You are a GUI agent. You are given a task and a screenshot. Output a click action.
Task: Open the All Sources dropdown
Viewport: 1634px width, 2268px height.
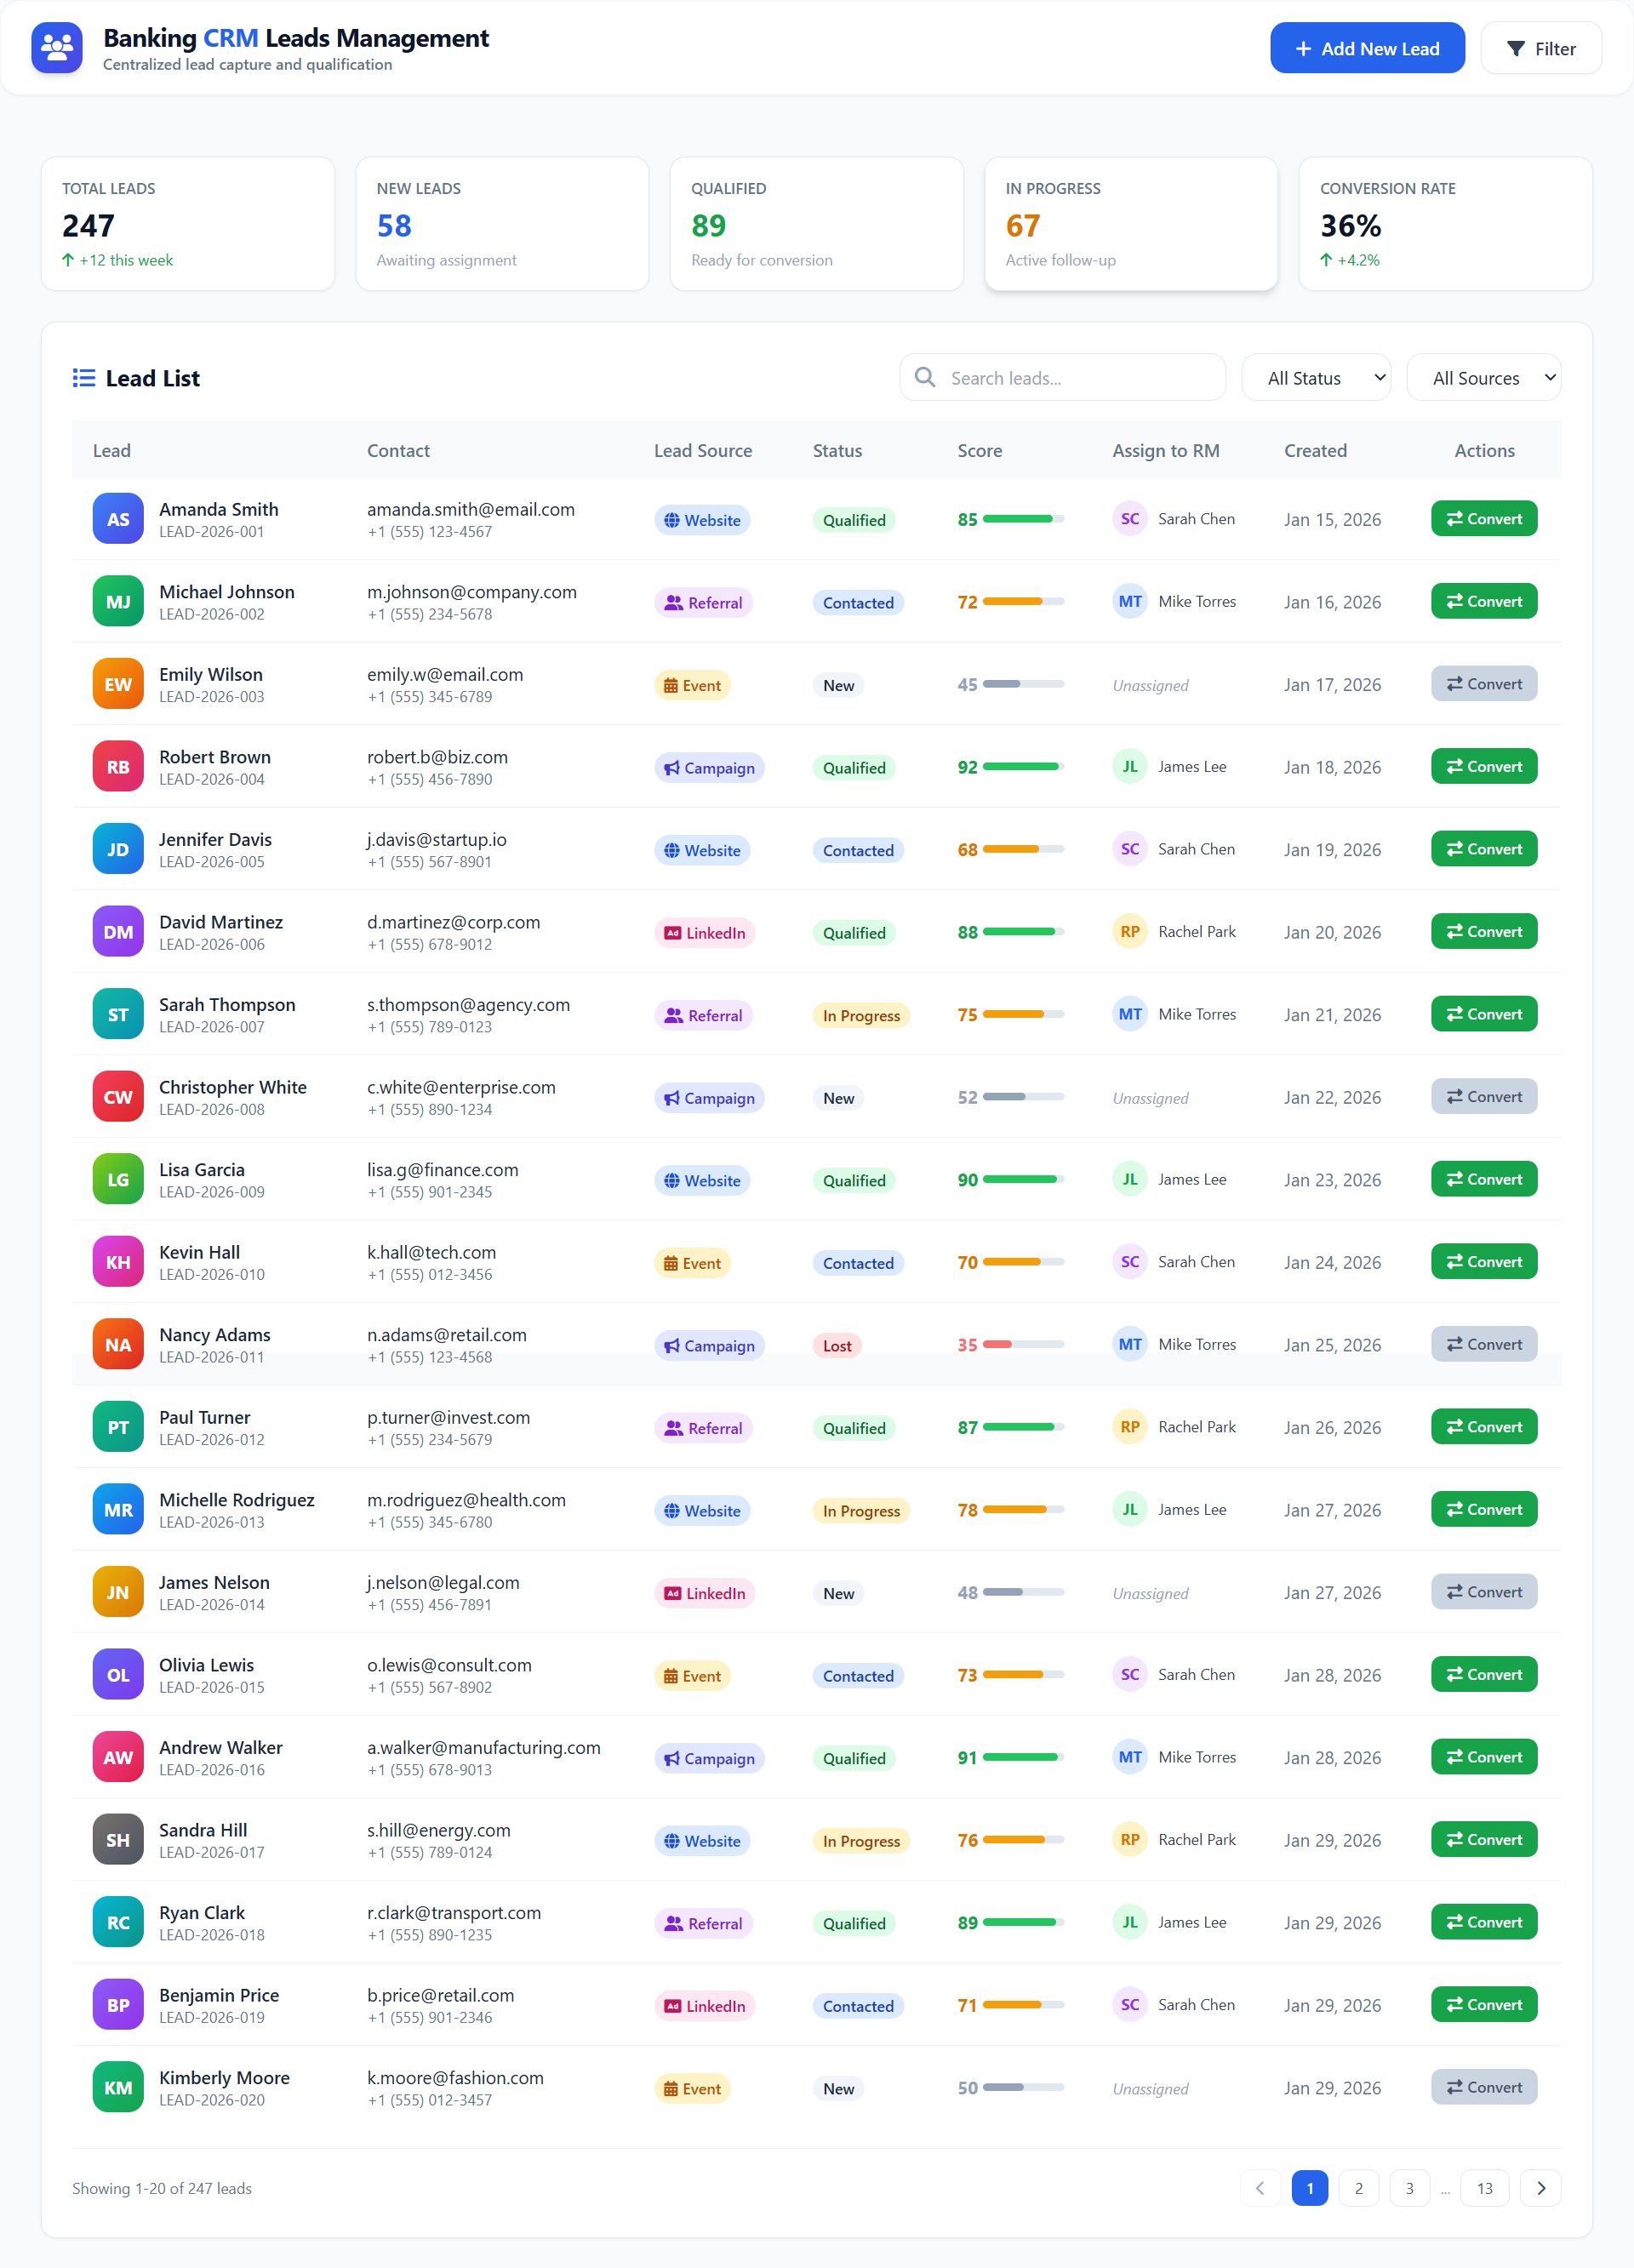point(1483,377)
